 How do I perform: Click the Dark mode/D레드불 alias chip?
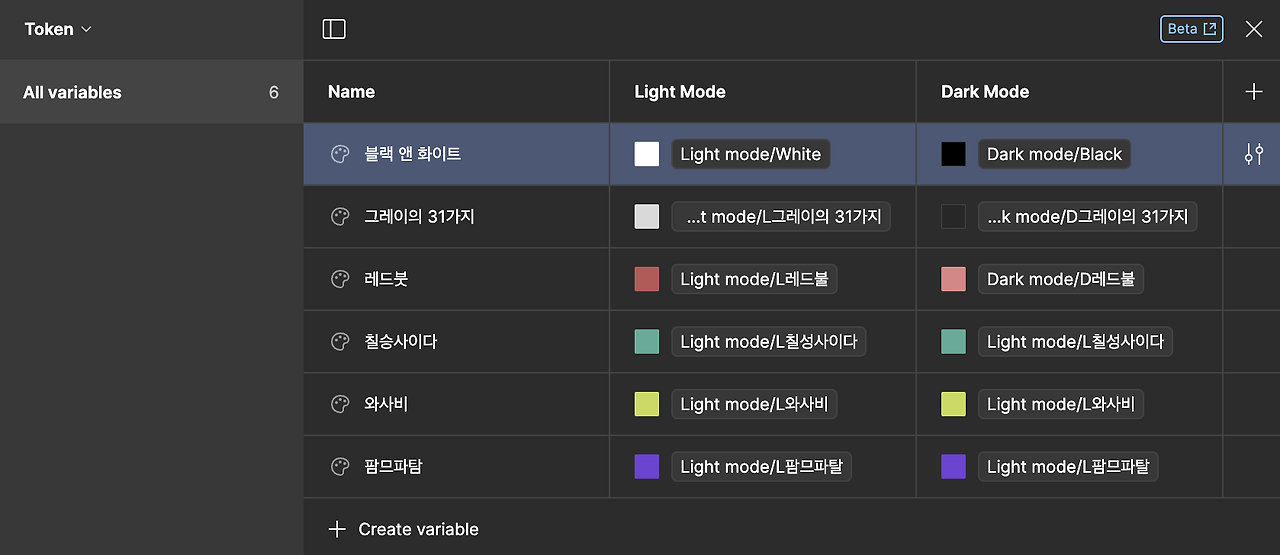(1060, 279)
